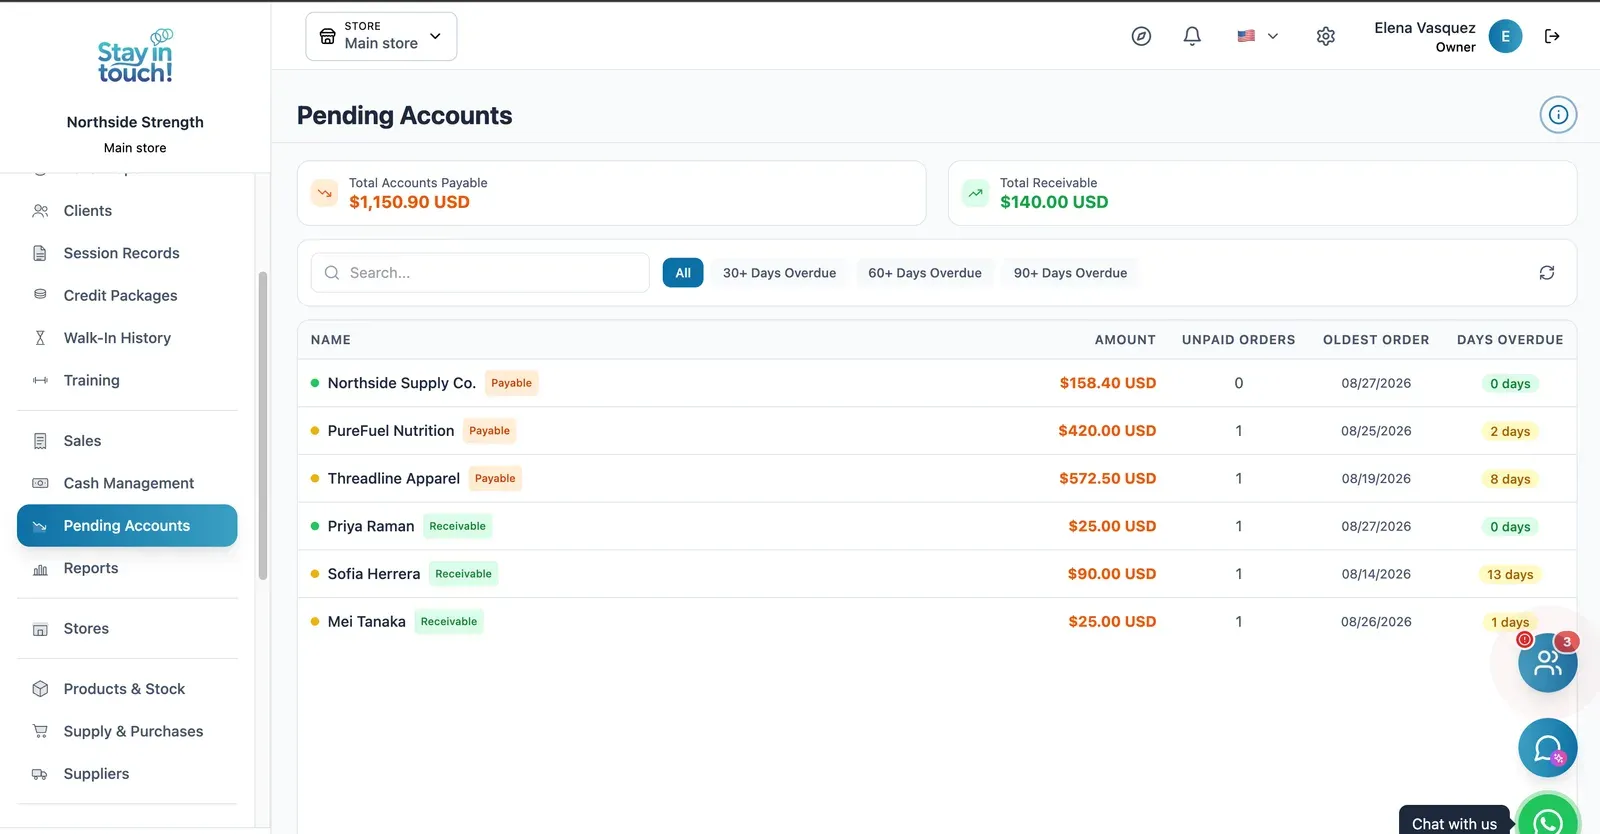This screenshot has height=834, width=1600.
Task: Click the Stay in touch logo
Action: 135,56
